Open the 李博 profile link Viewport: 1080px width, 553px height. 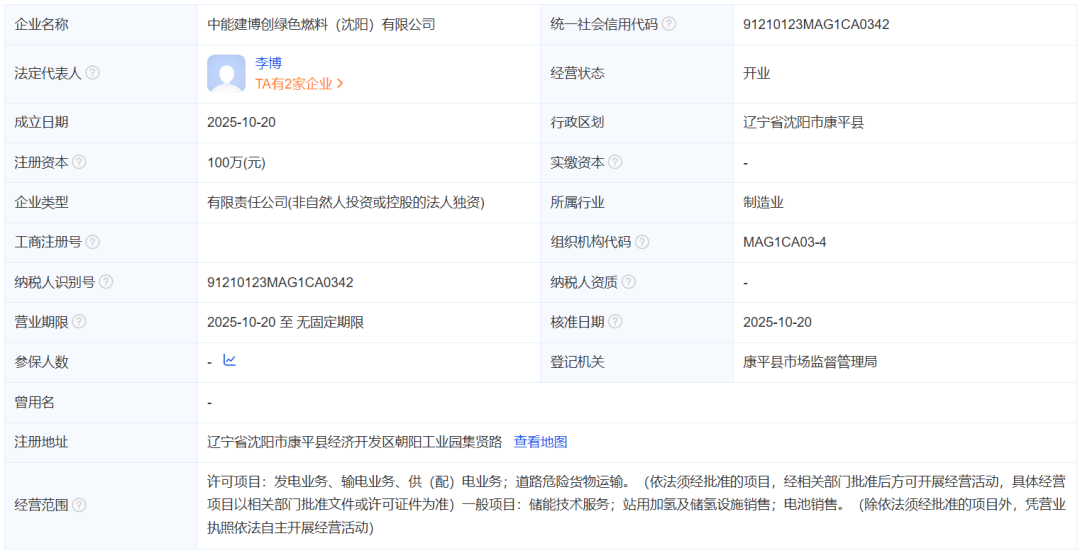click(268, 63)
